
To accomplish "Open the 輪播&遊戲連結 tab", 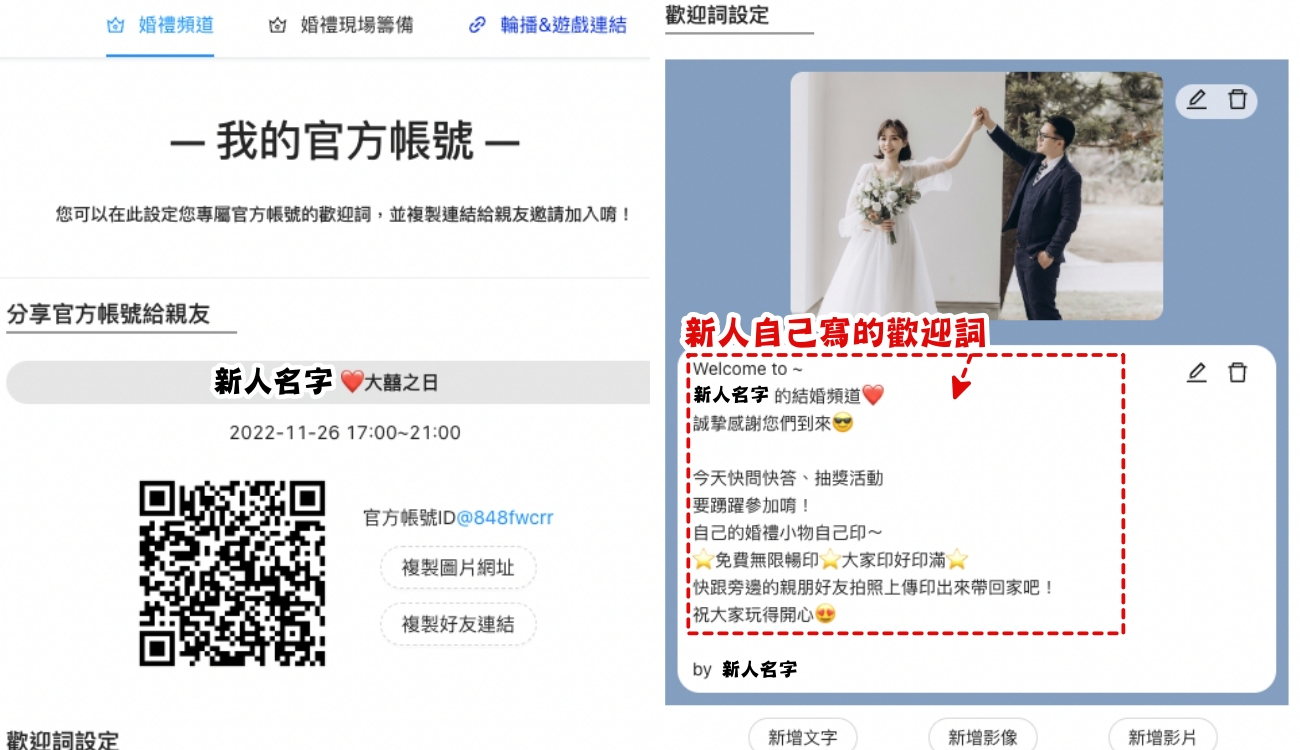I will pyautogui.click(x=547, y=26).
